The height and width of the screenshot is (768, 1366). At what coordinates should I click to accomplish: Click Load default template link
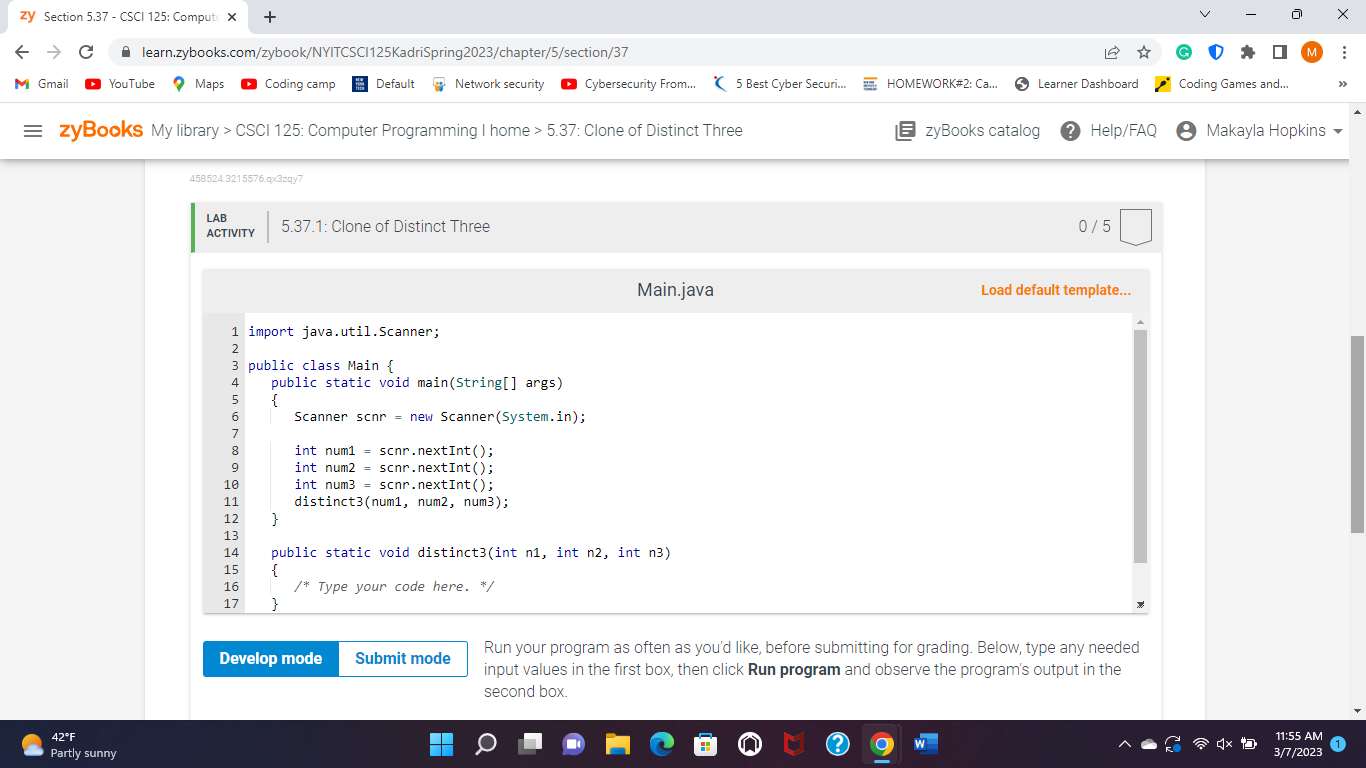click(1056, 290)
